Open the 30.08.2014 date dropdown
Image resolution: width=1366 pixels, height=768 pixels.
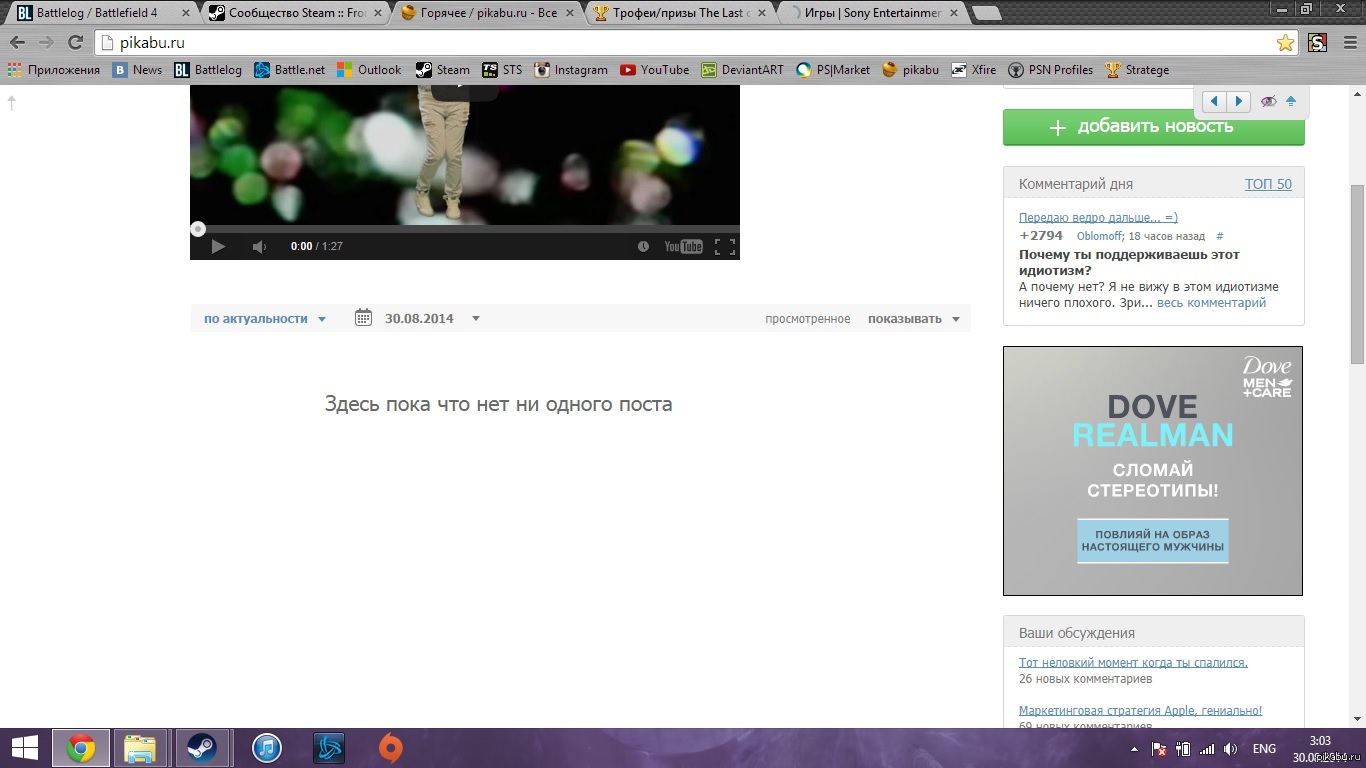tap(431, 319)
